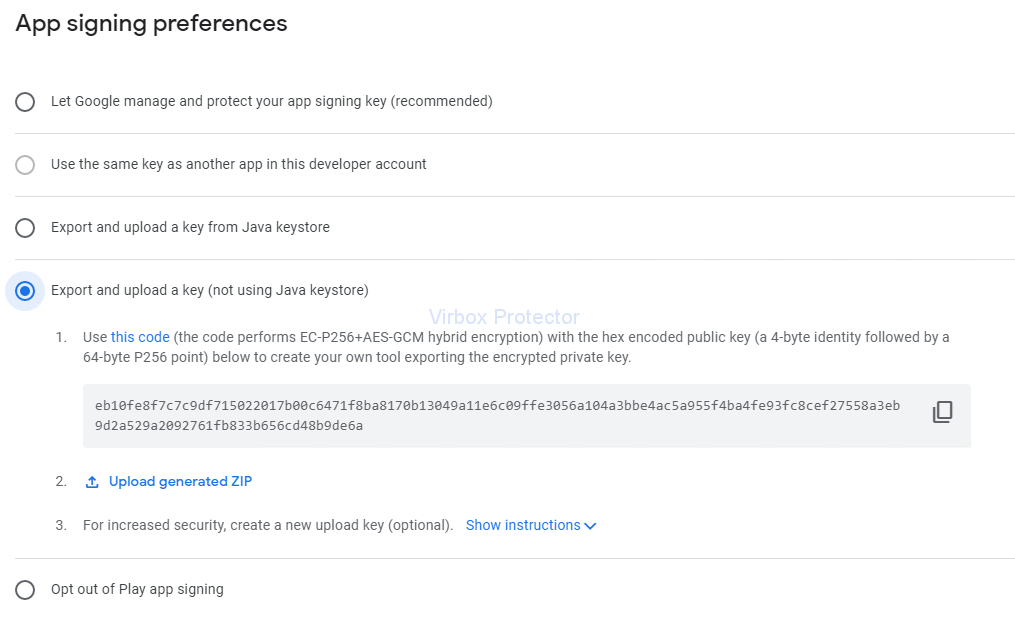Copy the hex encoded public key
1015x641 pixels.
tap(942, 412)
